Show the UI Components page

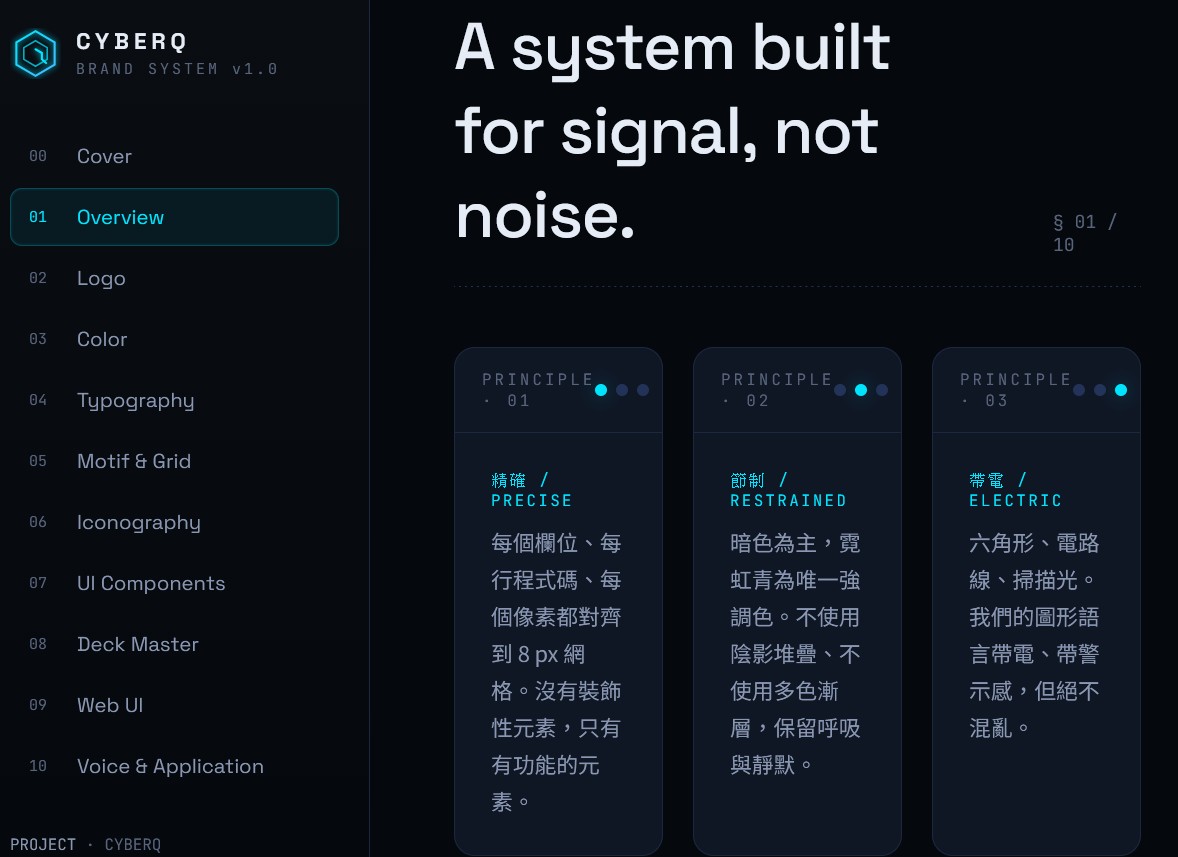coord(151,583)
